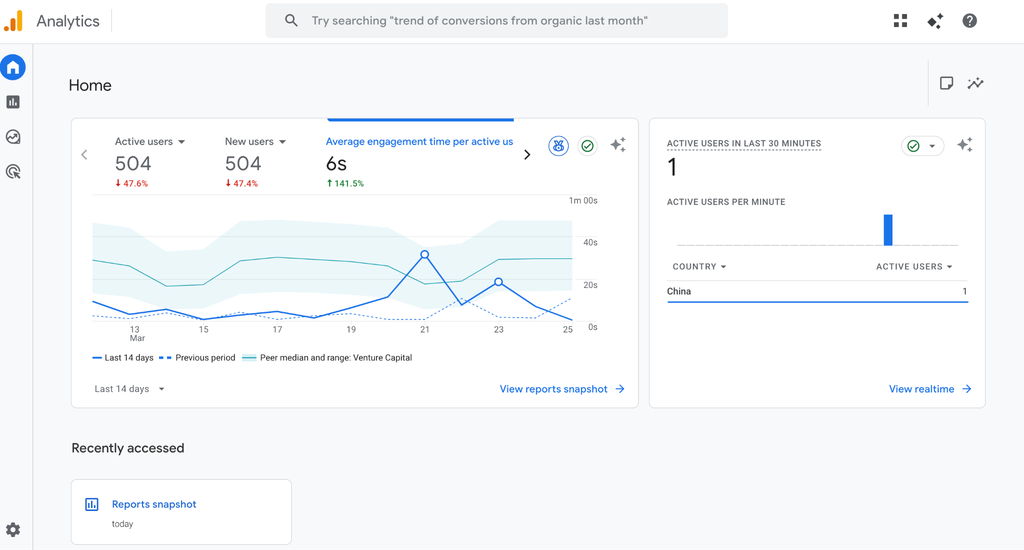Click the ACTIVE USERS IN LAST 30 MINUTES label
Screen dimensions: 1024x550
744,144
